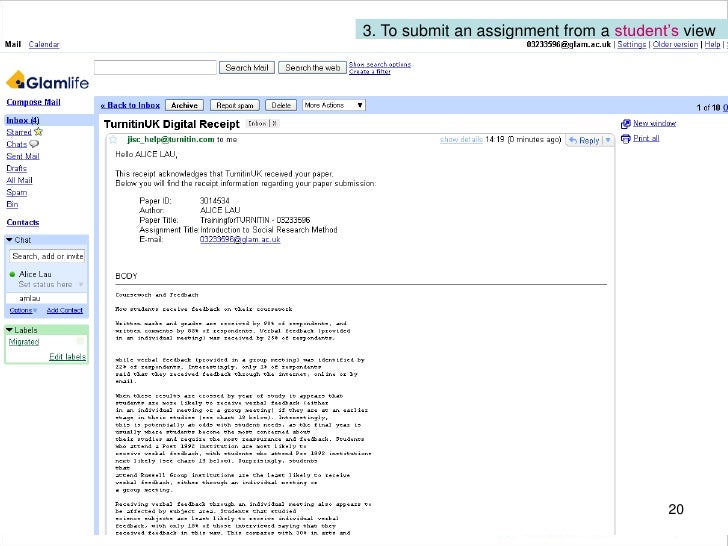Image resolution: width=728 pixels, height=546 pixels.
Task: Click Edit labels
Action: 67,357
